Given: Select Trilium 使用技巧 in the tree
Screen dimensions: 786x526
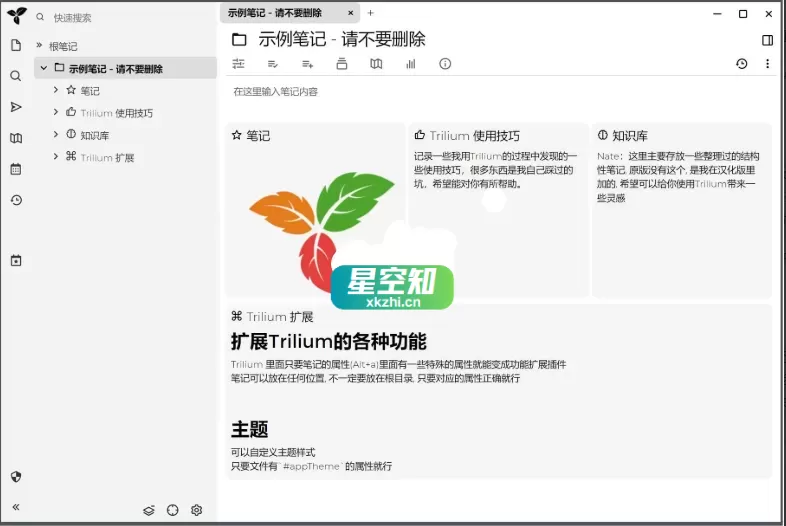Looking at the screenshot, I should [117, 113].
